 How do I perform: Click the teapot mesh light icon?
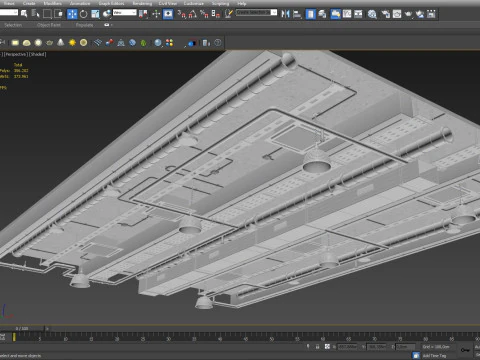49,43
